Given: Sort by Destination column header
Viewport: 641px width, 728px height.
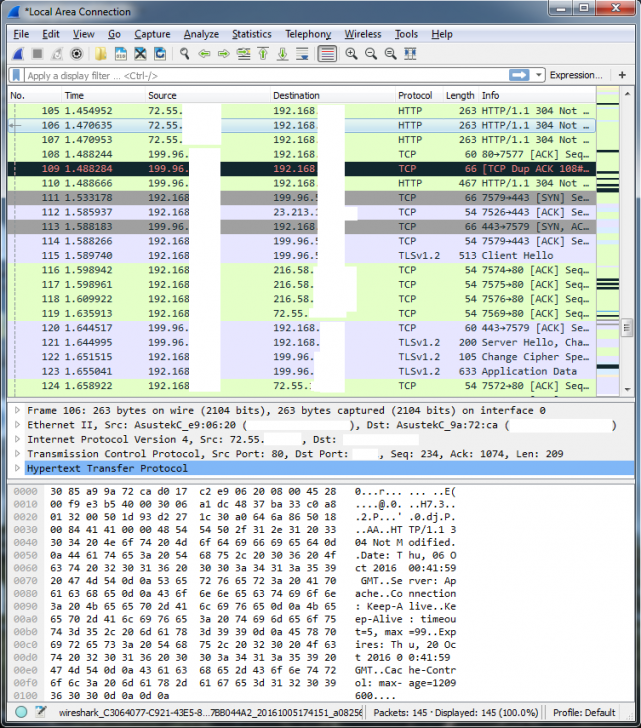Looking at the screenshot, I should tap(332, 96).
